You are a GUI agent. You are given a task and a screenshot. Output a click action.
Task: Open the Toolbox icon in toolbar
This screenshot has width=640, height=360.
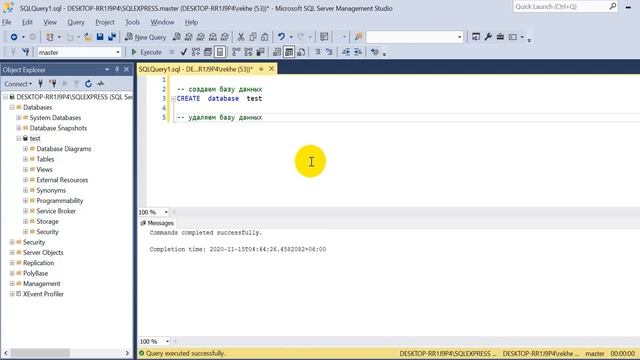500,37
